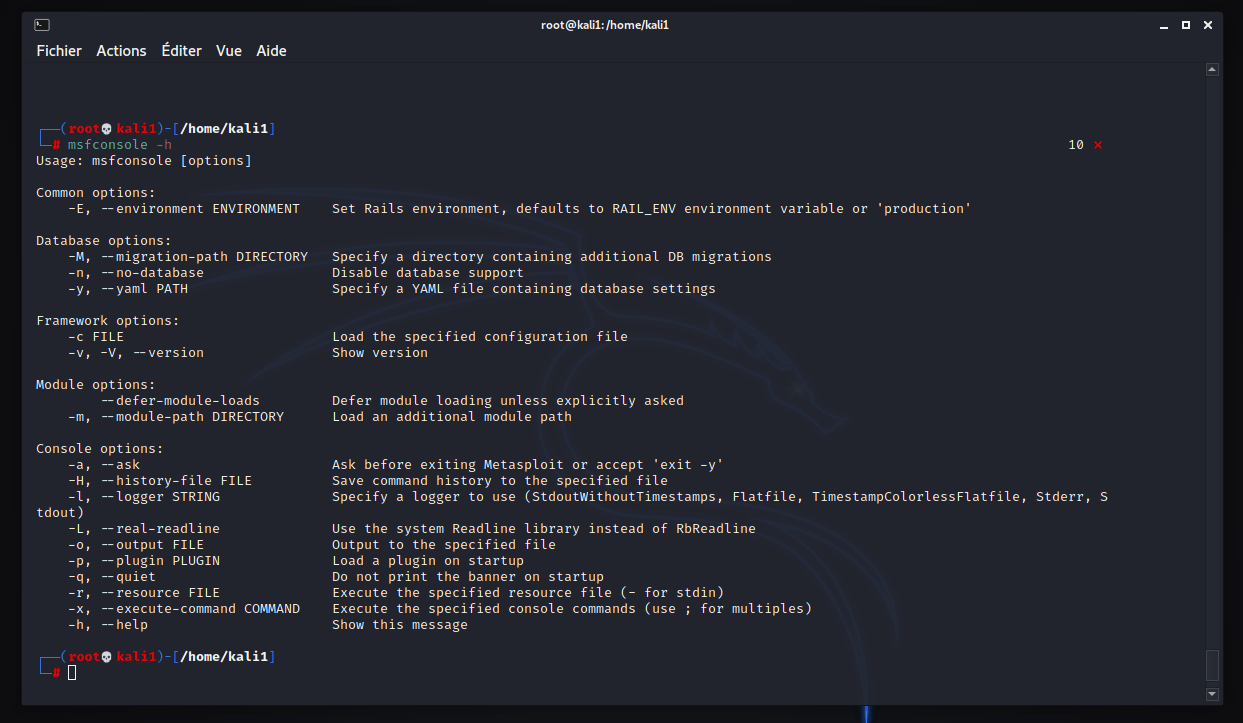1243x723 pixels.
Task: Click '-H, --history-file FILE' option
Action: pos(160,481)
